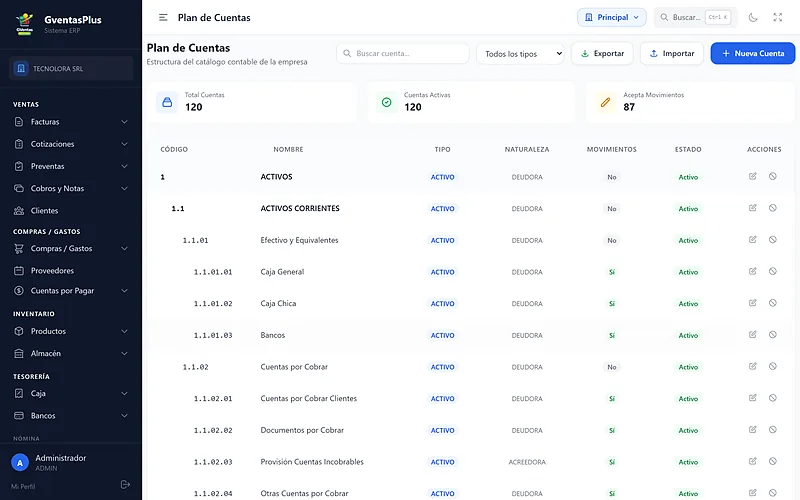800x500 pixels.
Task: Edit Cuentas por Cobrar Clientes account
Action: point(753,397)
